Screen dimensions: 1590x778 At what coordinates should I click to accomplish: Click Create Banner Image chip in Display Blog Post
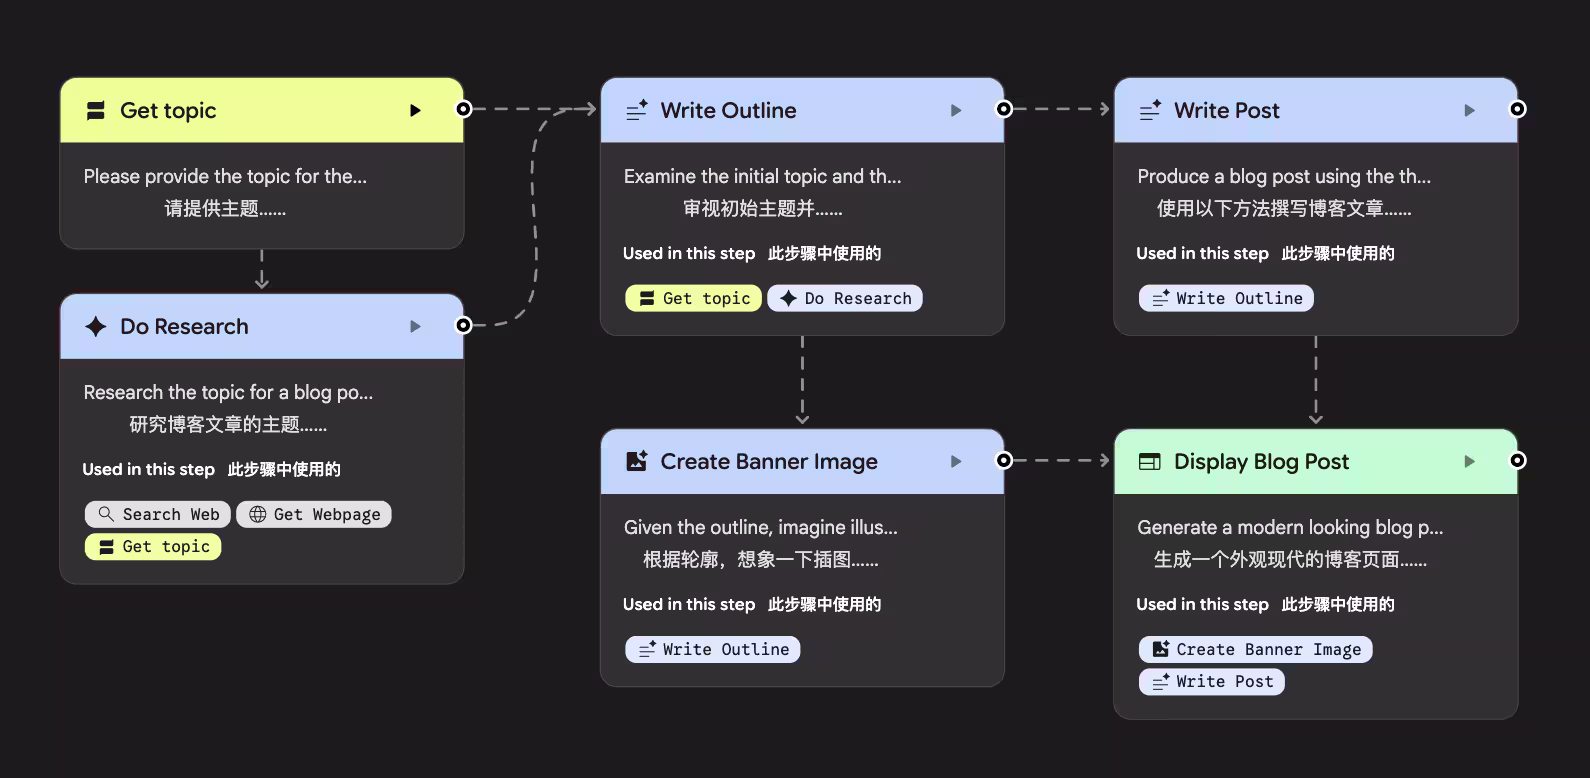click(x=1256, y=650)
